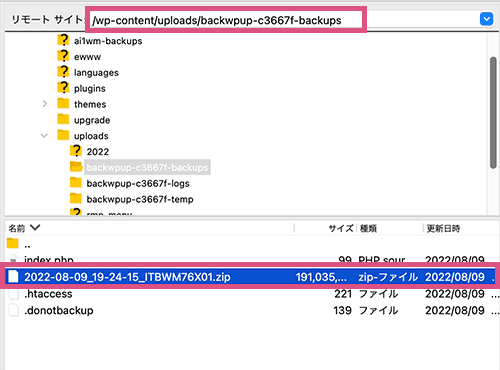Select the ai1wm-backups folder
The height and width of the screenshot is (370, 500).
(108, 41)
